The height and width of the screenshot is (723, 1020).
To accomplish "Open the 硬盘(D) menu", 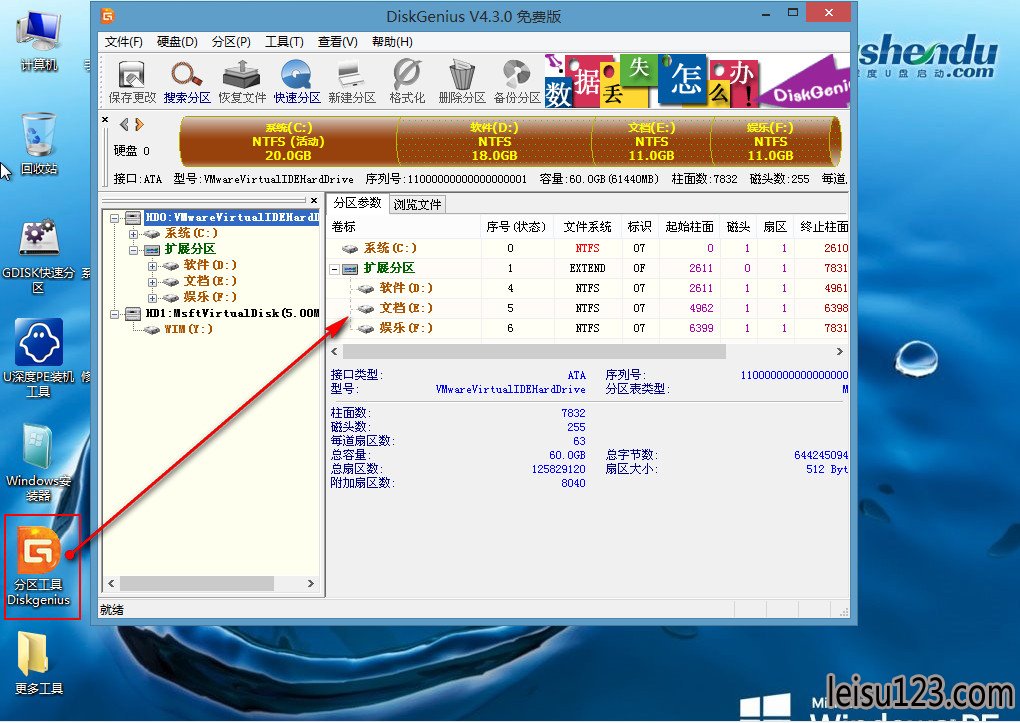I will pyautogui.click(x=177, y=42).
